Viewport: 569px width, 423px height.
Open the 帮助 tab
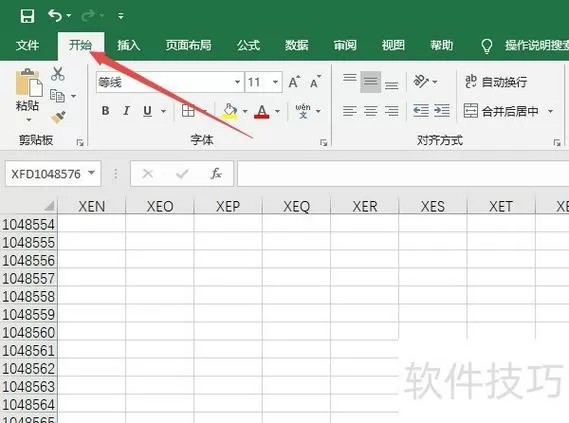coord(442,45)
